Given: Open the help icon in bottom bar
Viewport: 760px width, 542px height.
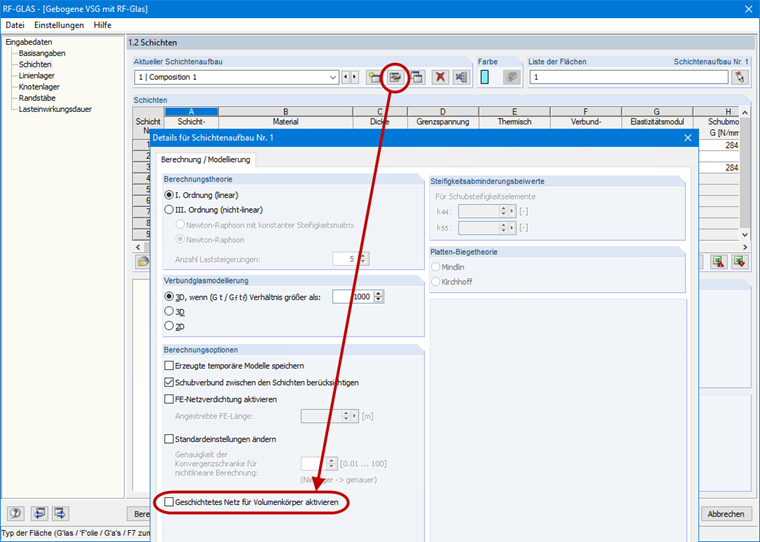Looking at the screenshot, I should tap(16, 513).
